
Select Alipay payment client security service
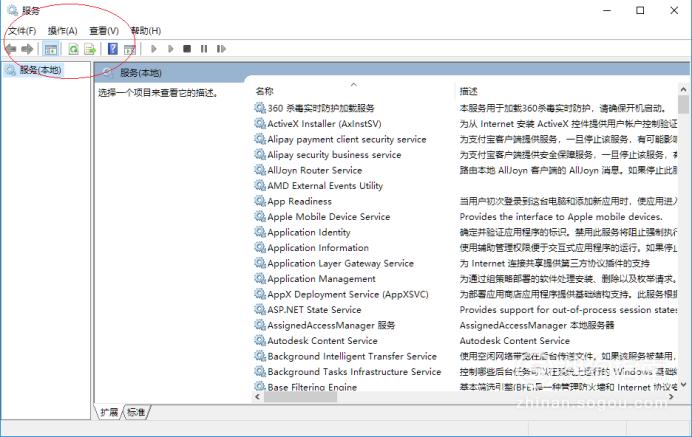347,139
